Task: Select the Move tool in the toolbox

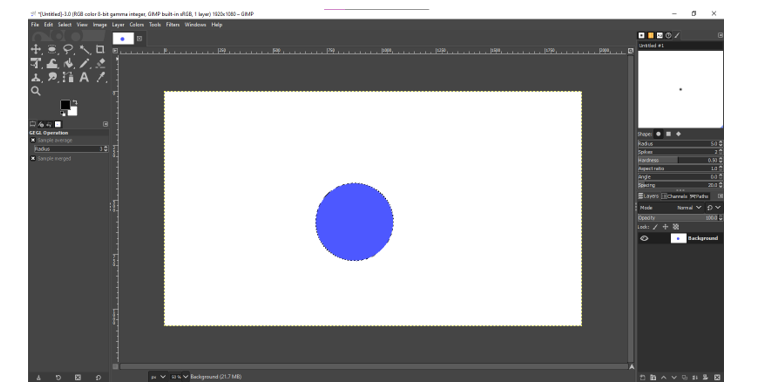Action: pos(36,49)
